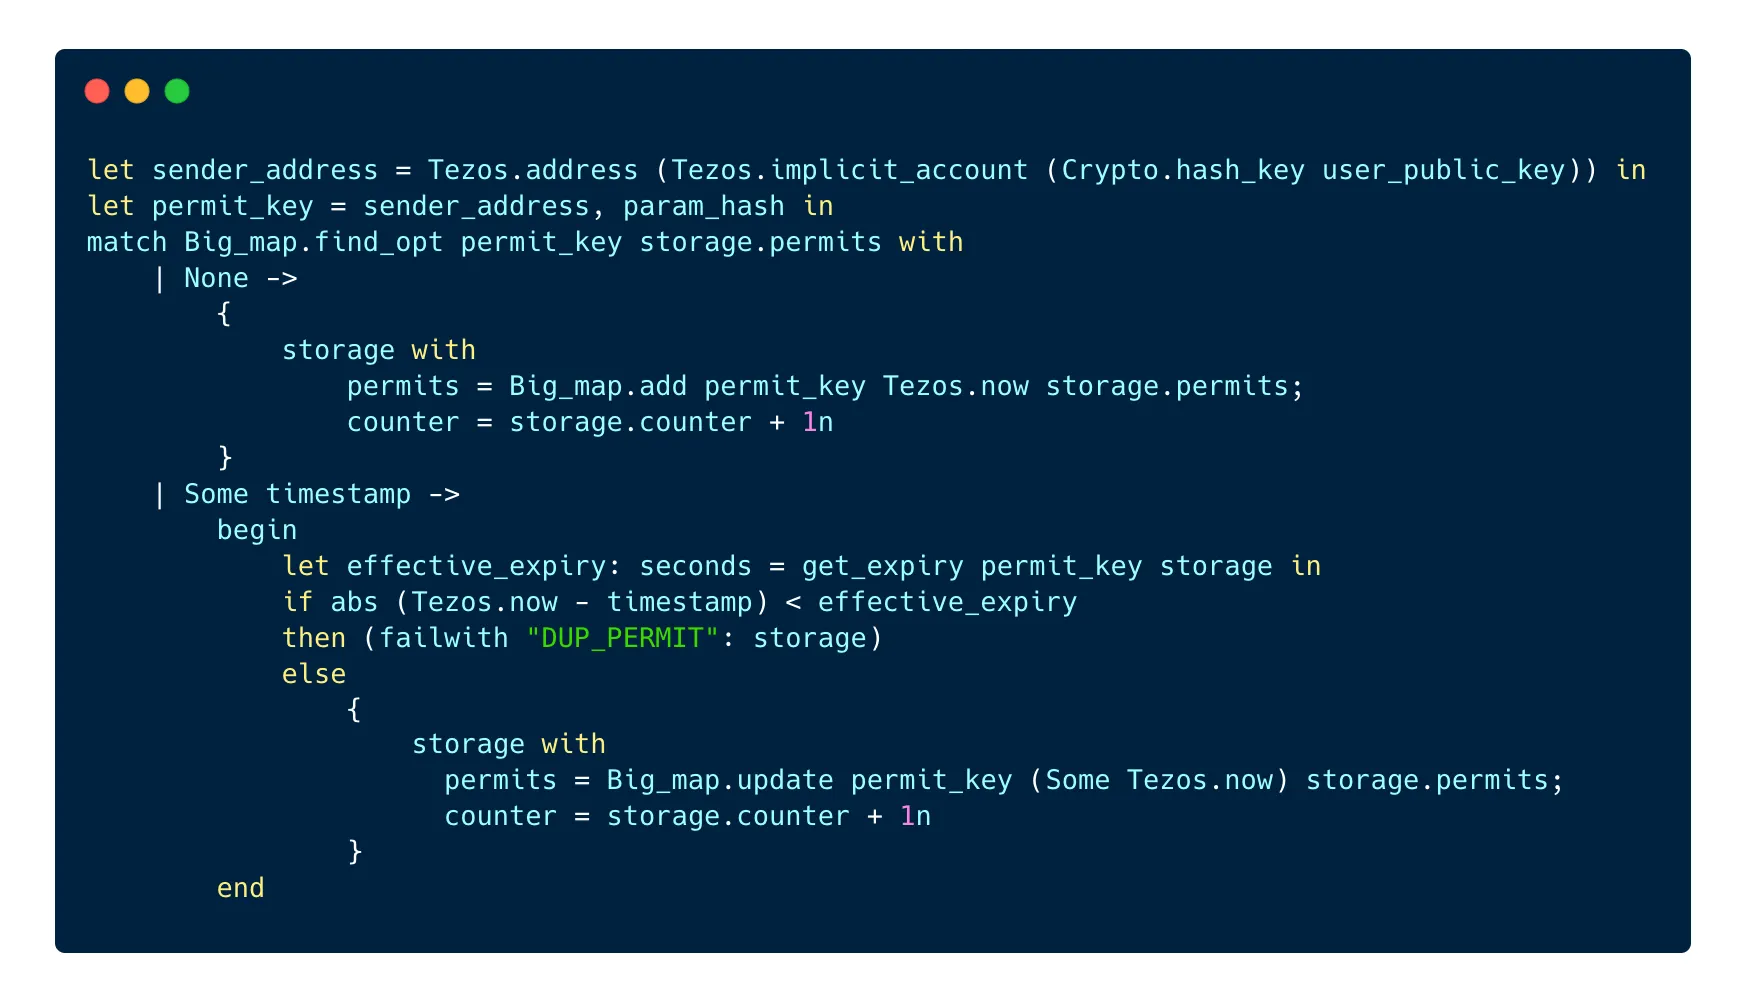Click Tezos.implicit_account in the first line
The image size is (1746, 1002).
[849, 170]
